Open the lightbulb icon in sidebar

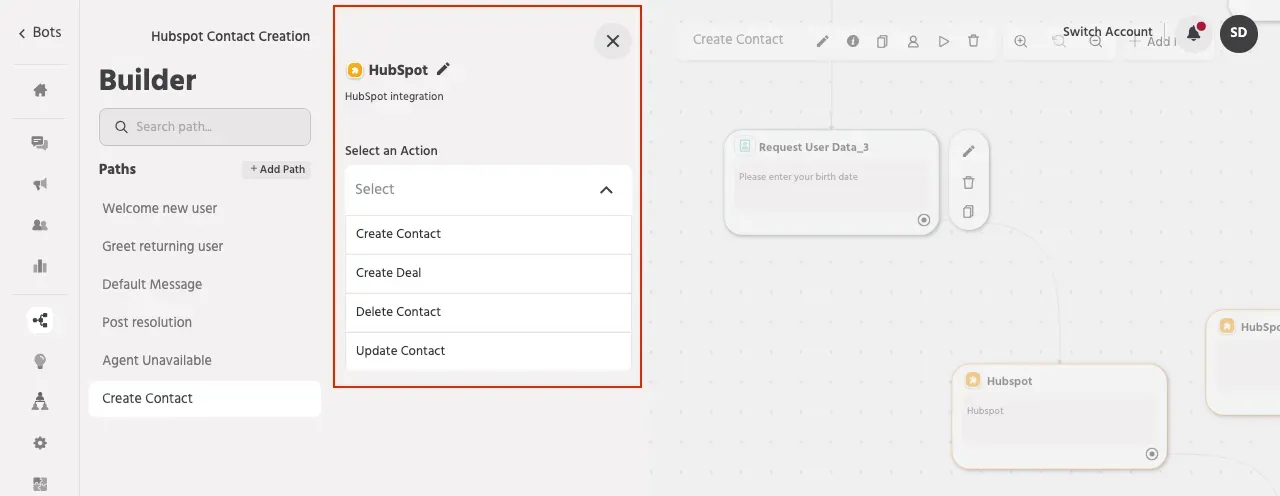click(x=40, y=361)
